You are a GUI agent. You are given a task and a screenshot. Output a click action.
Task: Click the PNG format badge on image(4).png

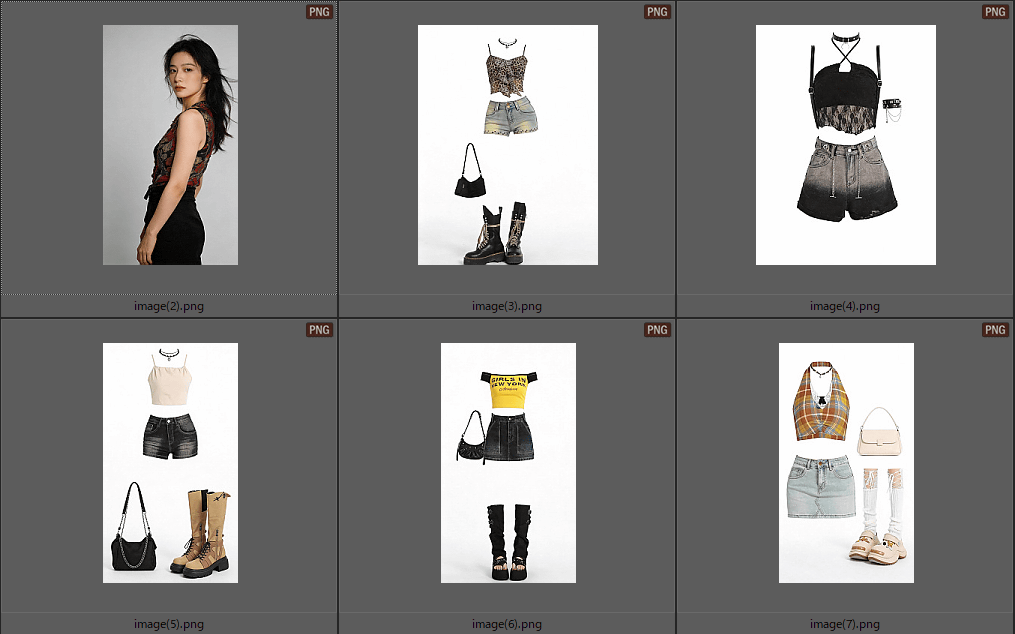click(x=995, y=12)
